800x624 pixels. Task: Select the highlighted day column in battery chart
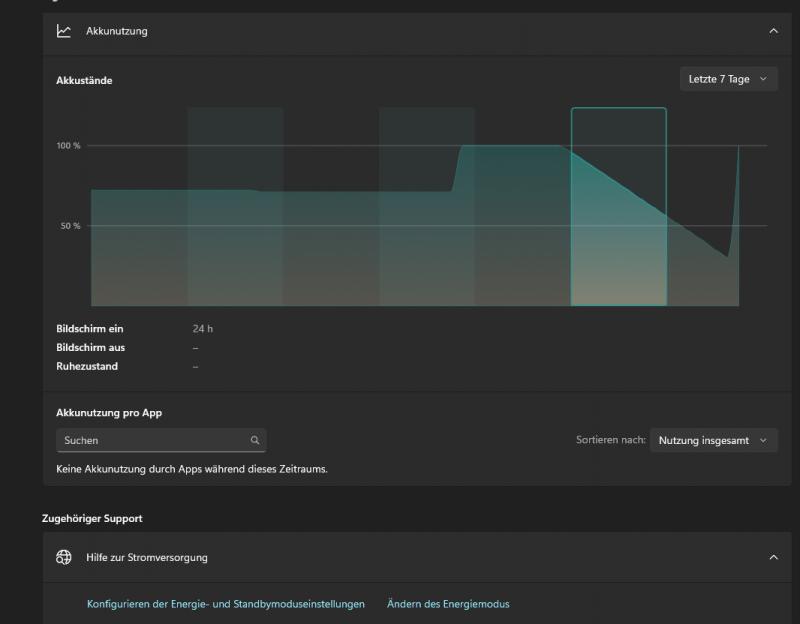click(618, 206)
